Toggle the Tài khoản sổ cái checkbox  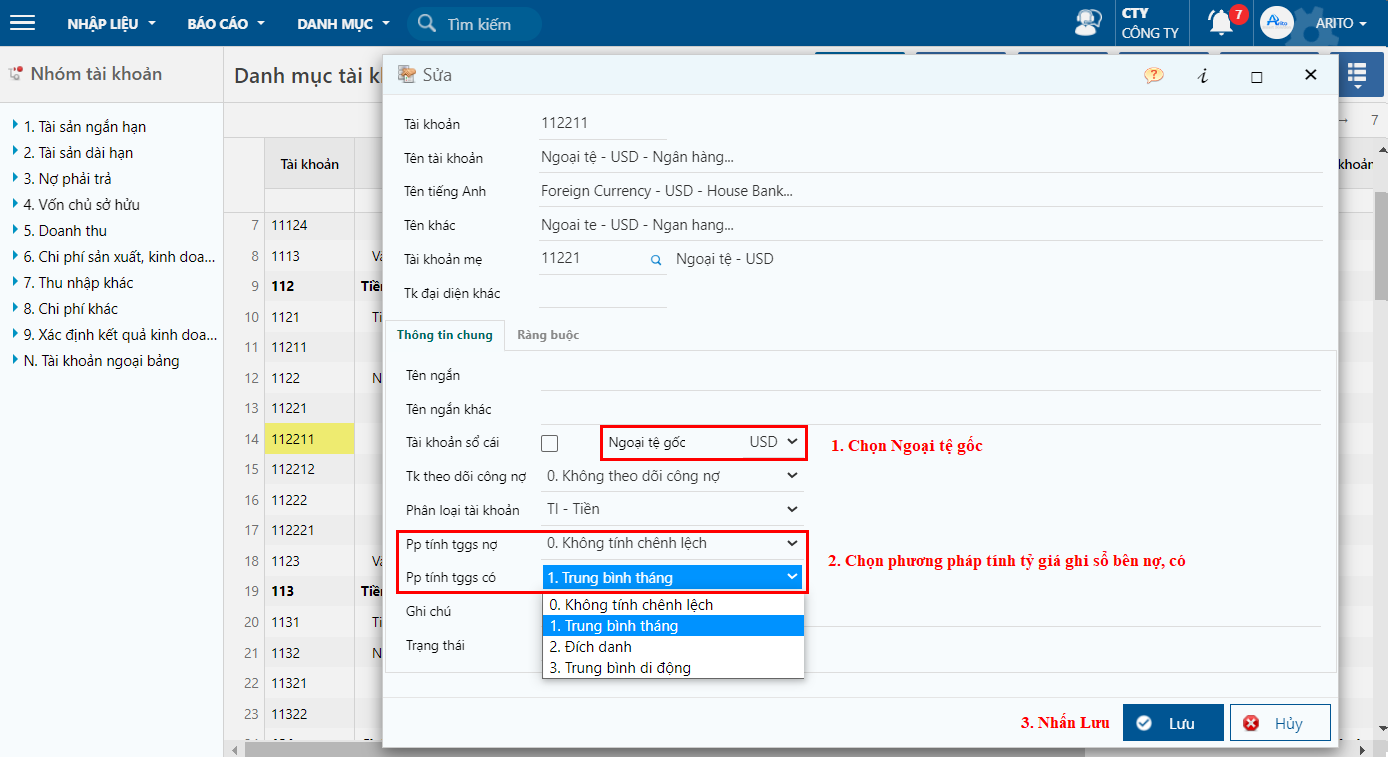(549, 443)
